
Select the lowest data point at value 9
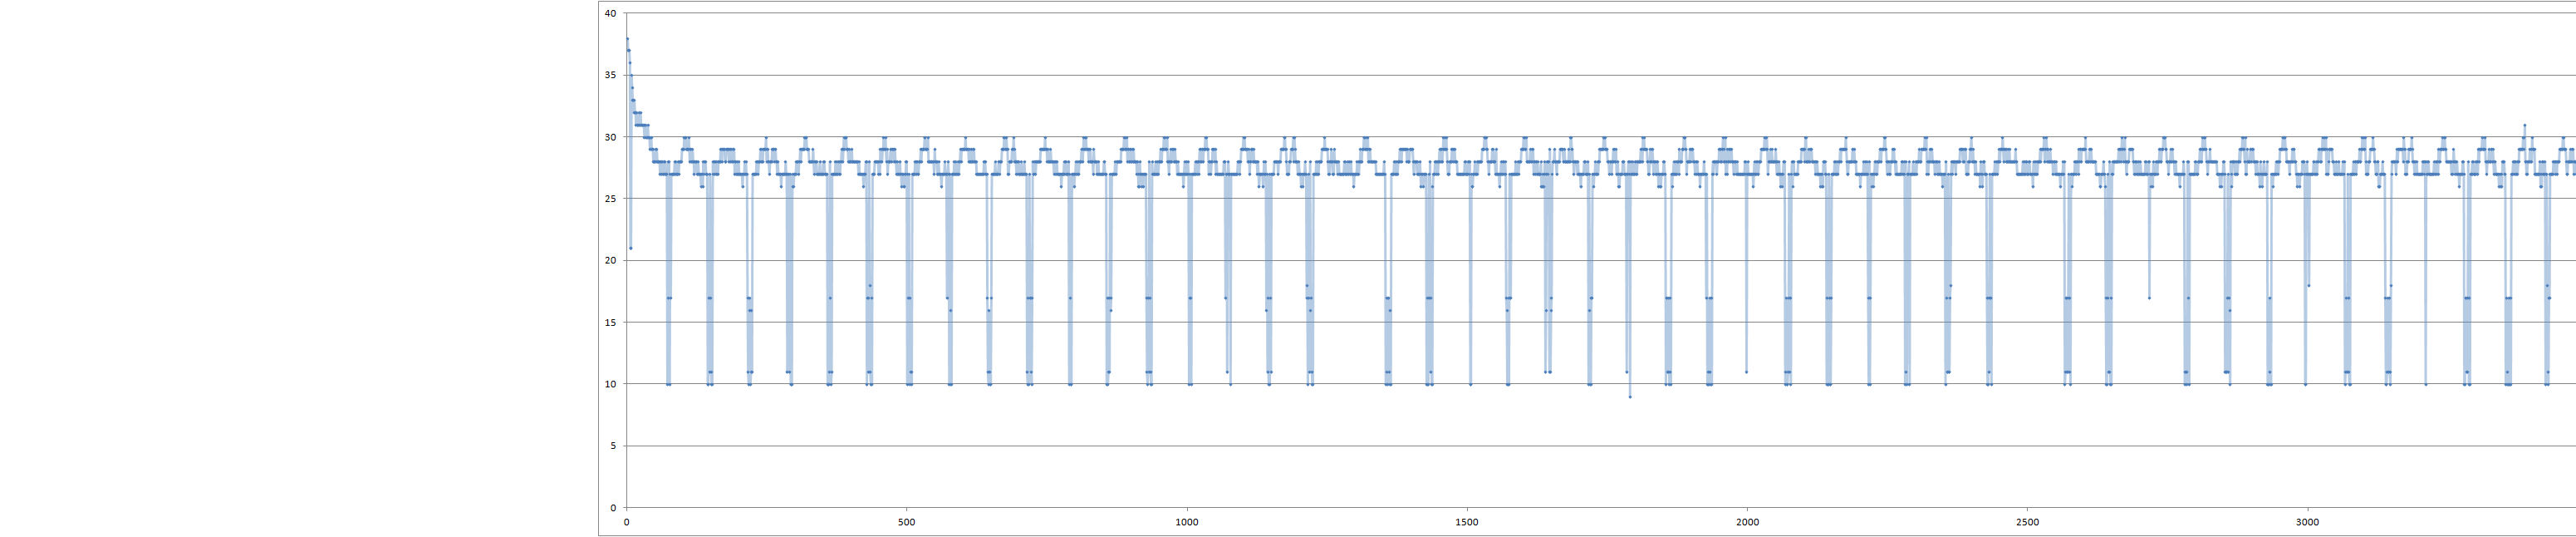click(1630, 397)
